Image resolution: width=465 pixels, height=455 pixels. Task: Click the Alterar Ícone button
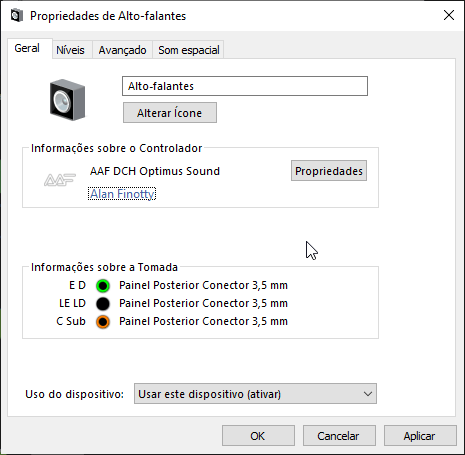click(x=170, y=113)
